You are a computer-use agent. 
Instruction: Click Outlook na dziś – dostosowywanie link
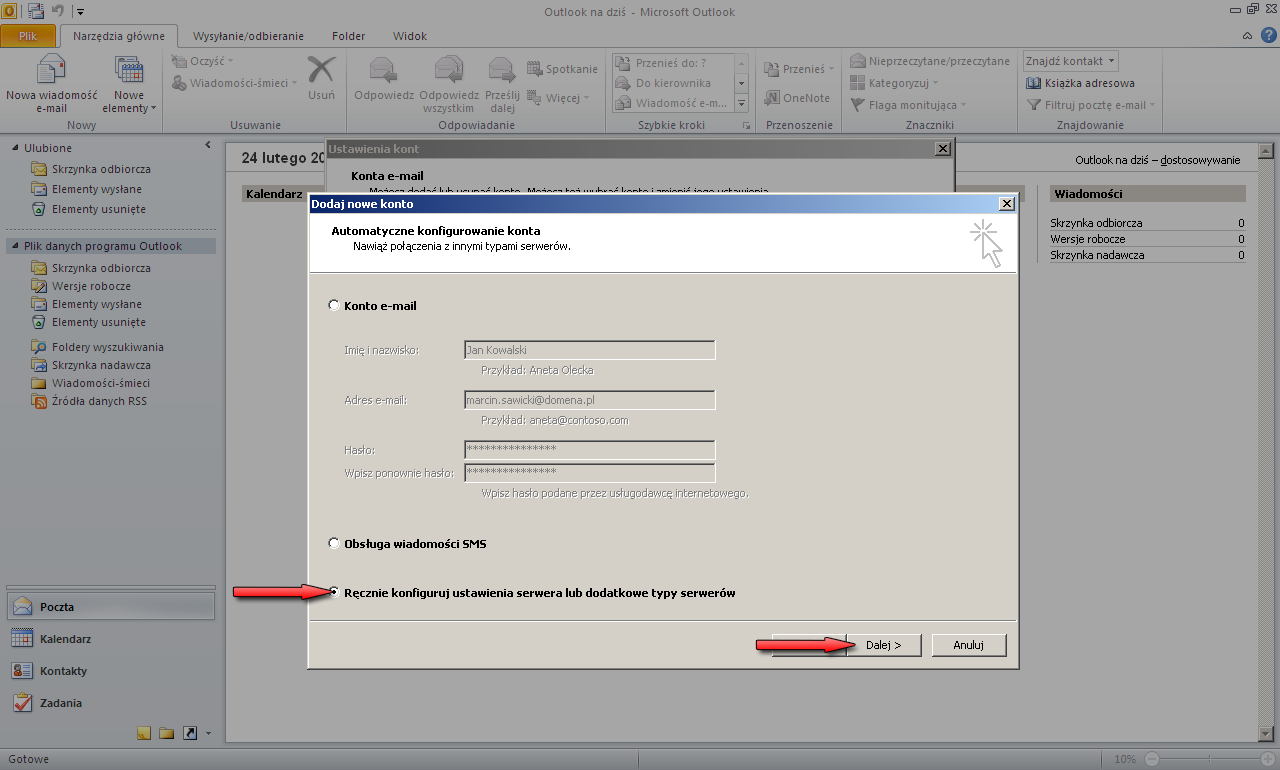click(x=1157, y=160)
